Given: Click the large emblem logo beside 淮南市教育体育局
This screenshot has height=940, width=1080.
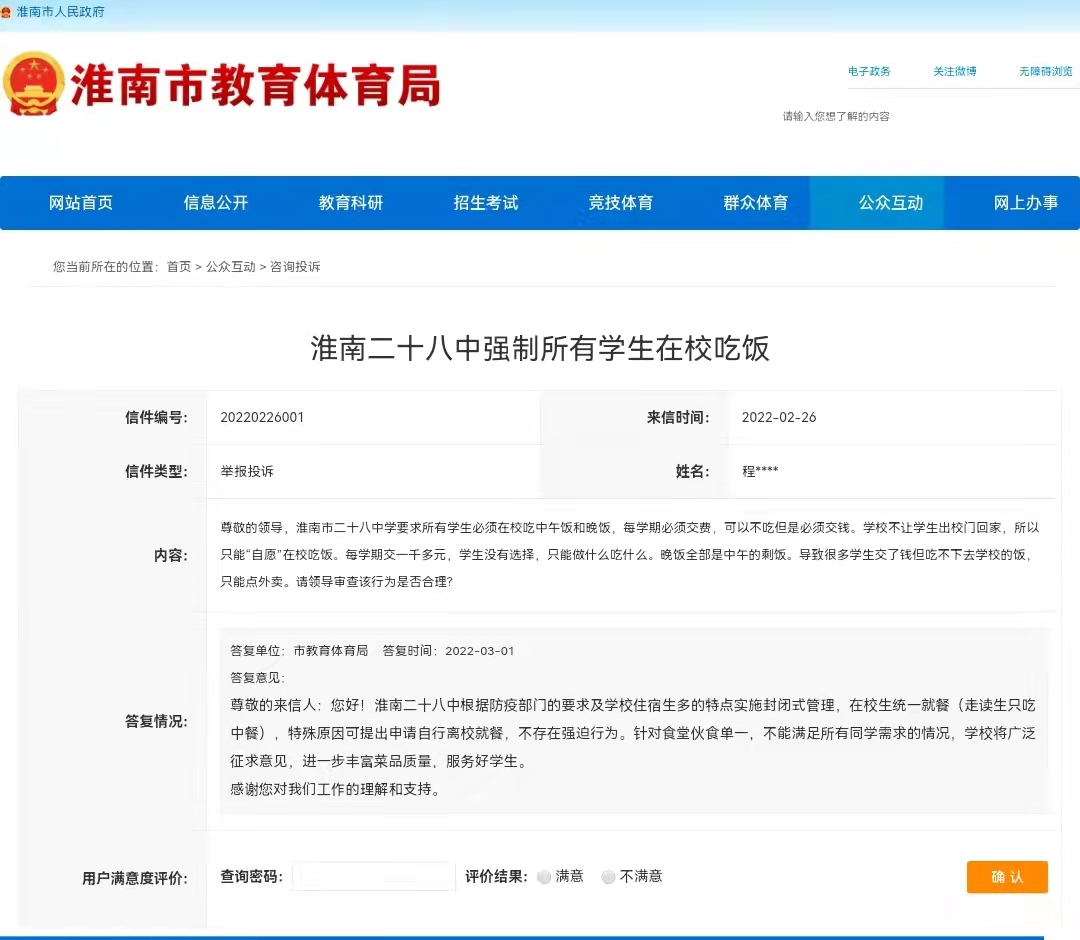Looking at the screenshot, I should click(x=34, y=84).
